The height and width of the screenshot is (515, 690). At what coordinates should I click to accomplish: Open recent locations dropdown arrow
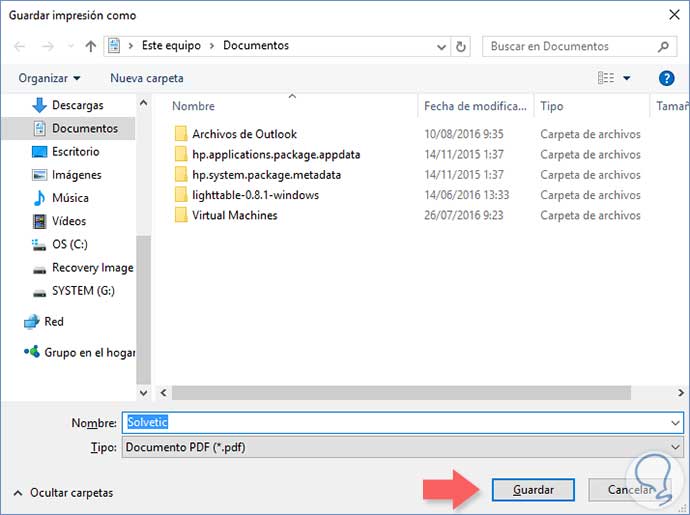[x=70, y=46]
